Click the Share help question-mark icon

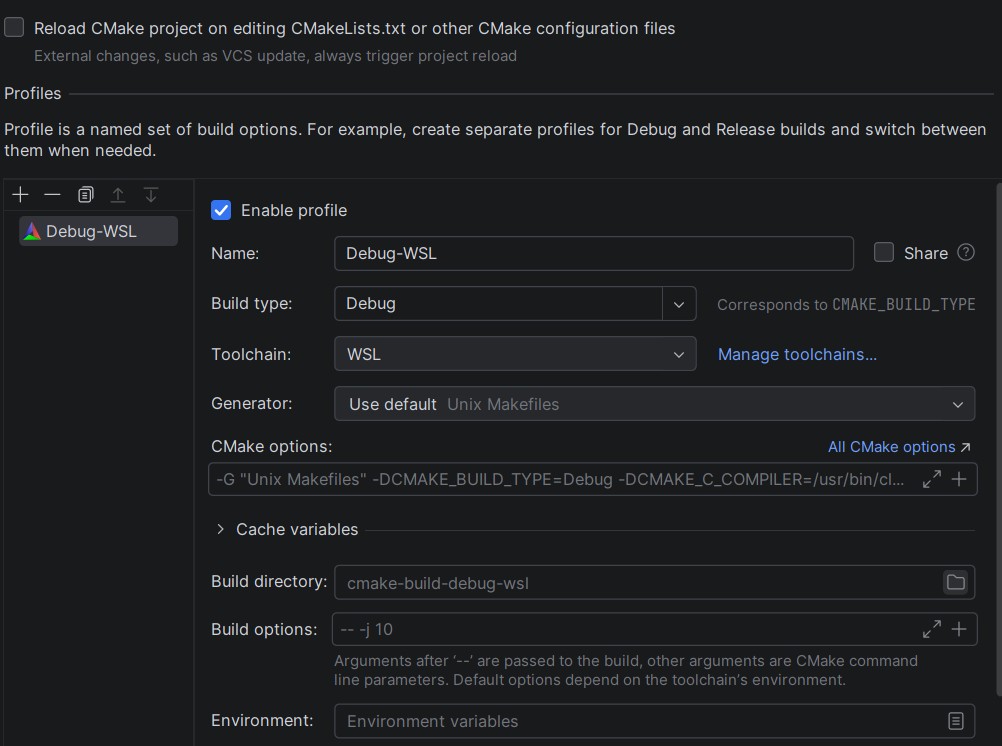(x=966, y=253)
